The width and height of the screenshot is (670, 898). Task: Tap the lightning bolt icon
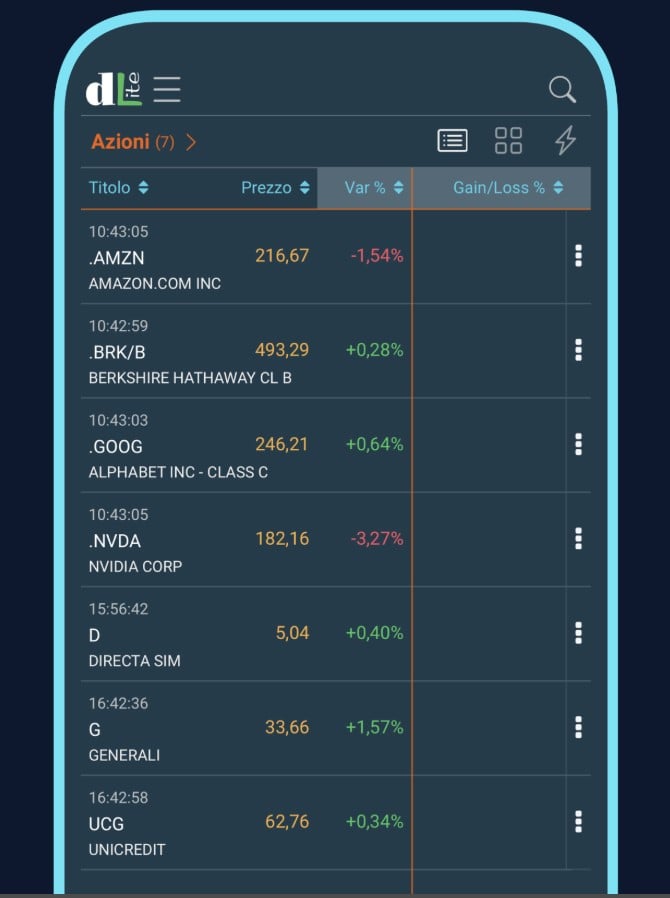click(x=565, y=141)
